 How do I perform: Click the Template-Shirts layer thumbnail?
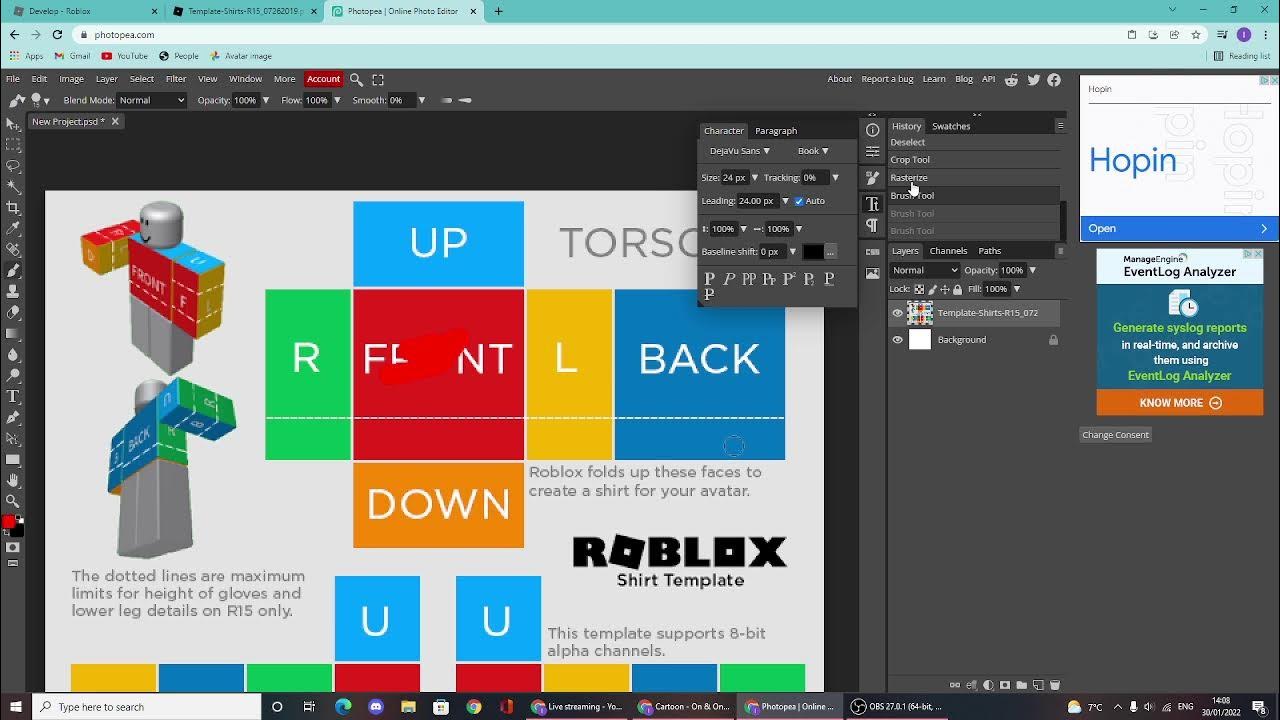(919, 313)
